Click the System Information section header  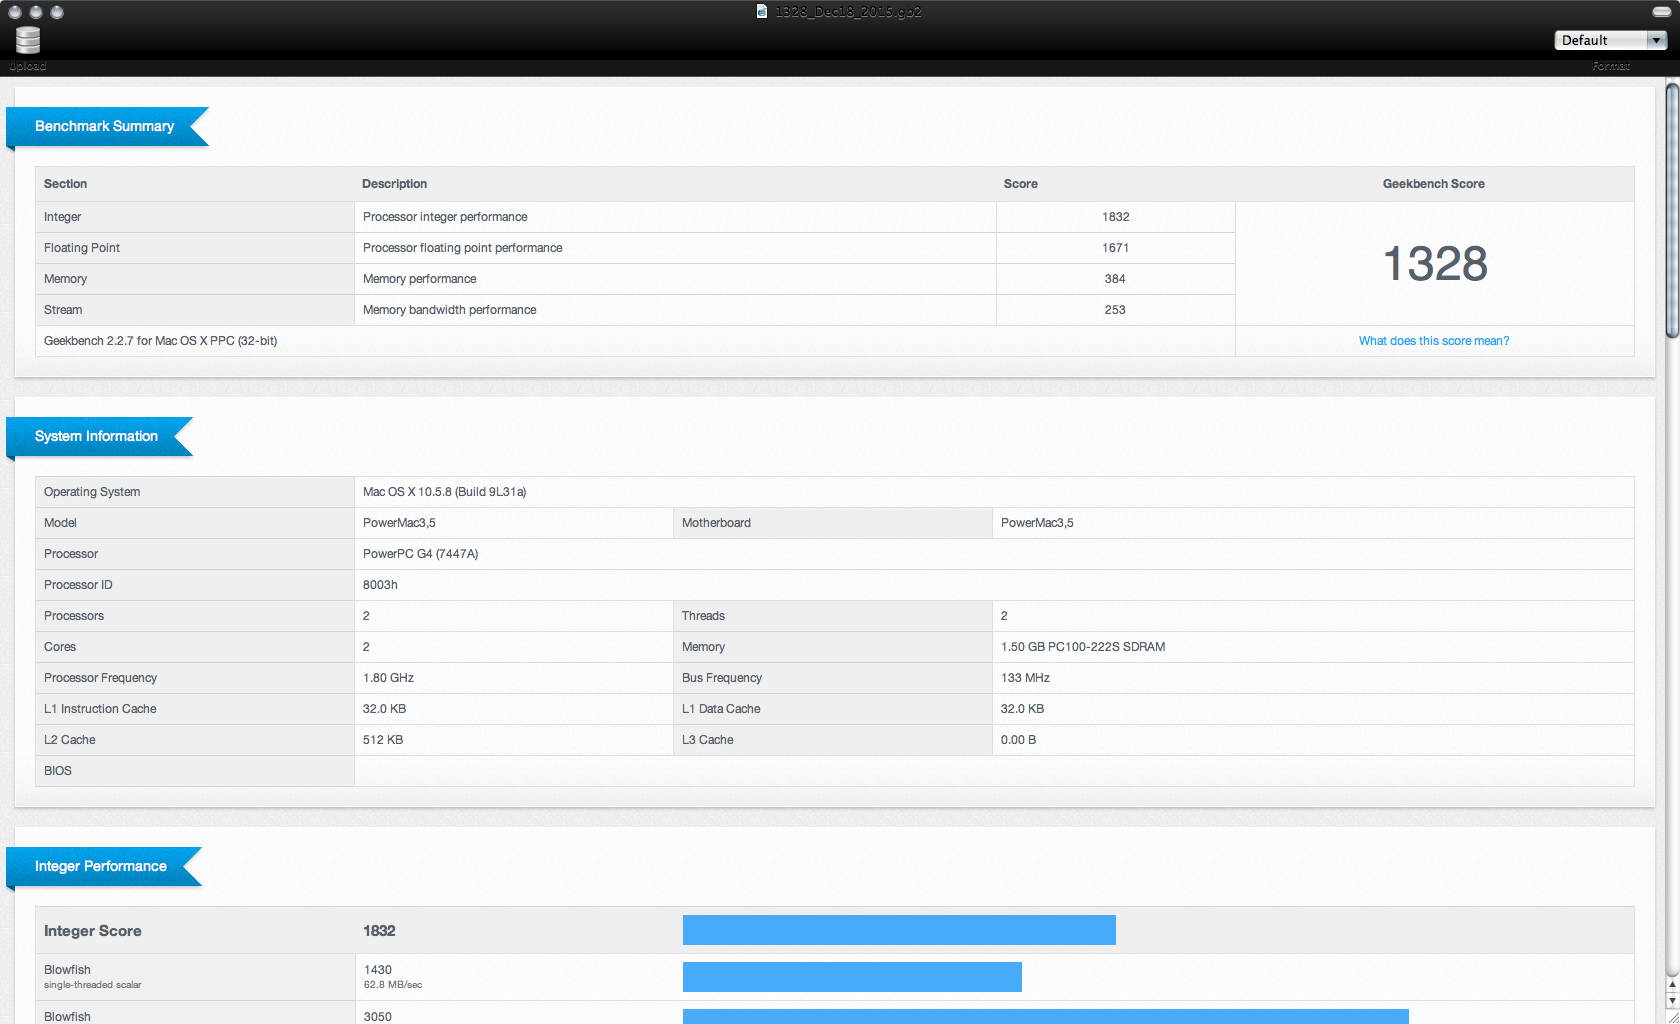(x=97, y=436)
